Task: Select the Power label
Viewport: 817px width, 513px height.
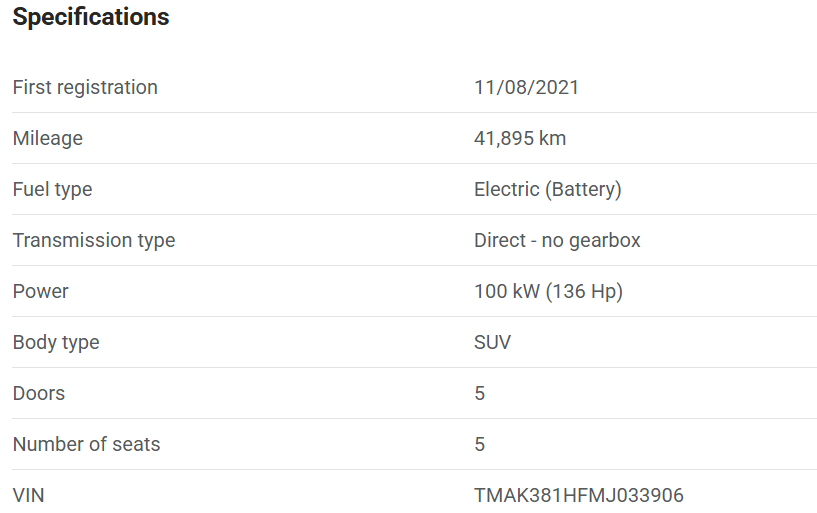Action: (40, 291)
